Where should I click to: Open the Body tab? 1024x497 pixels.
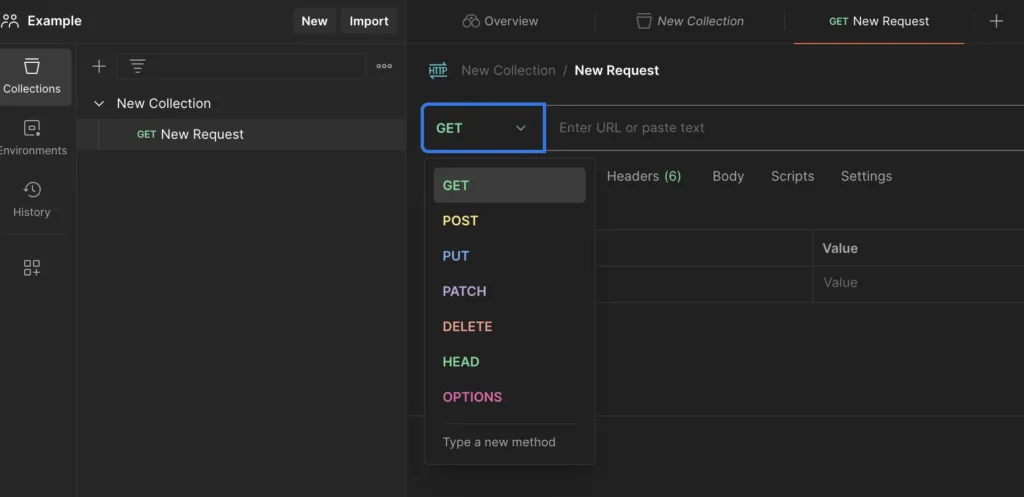pyautogui.click(x=728, y=176)
